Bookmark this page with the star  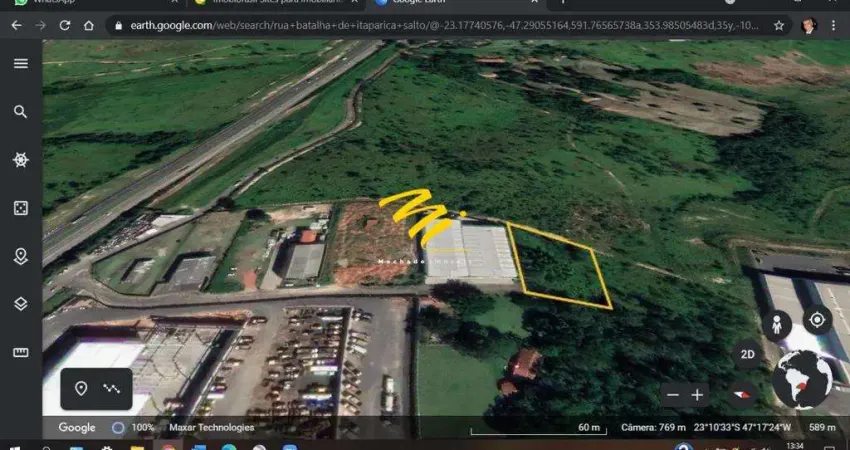click(x=779, y=25)
